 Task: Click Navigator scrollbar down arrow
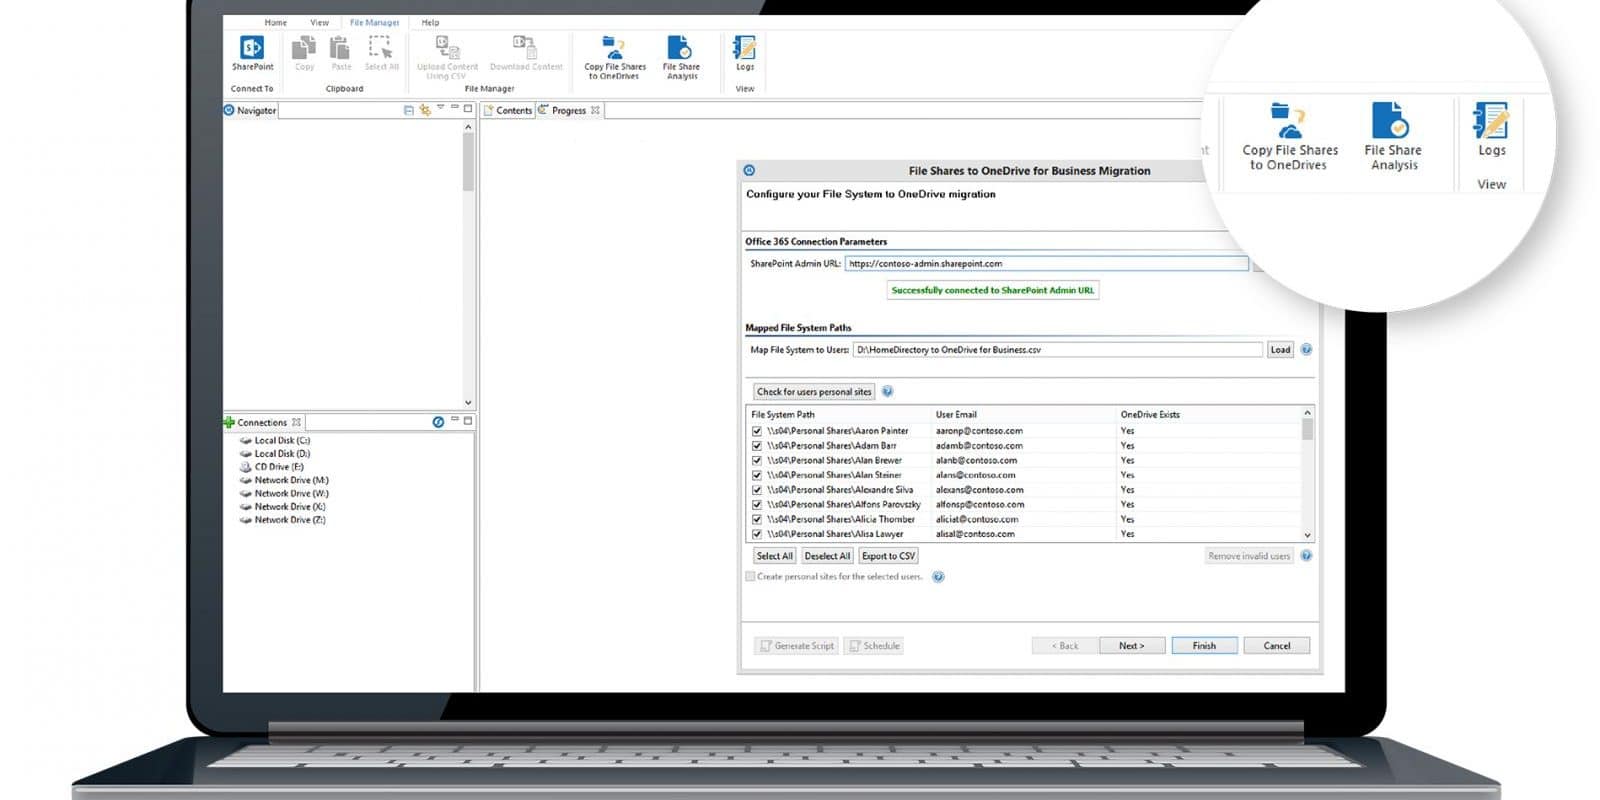point(467,402)
